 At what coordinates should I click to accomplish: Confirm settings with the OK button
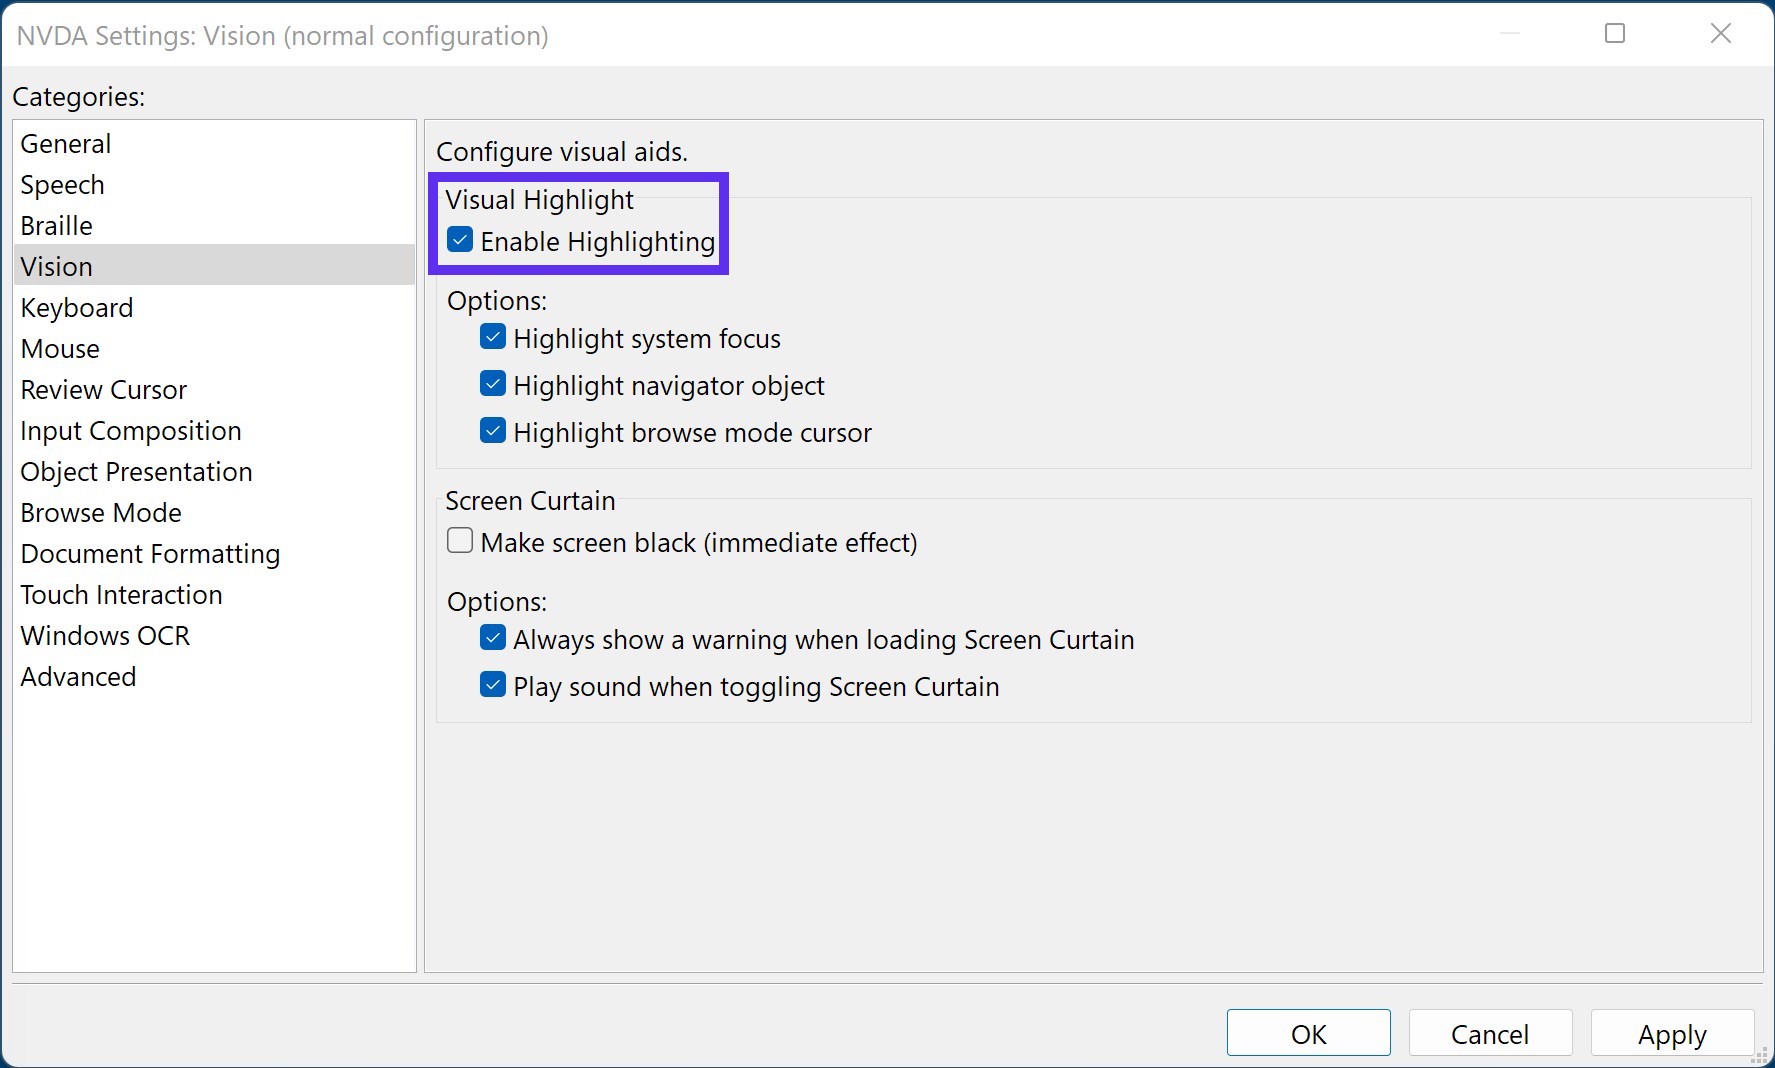[x=1308, y=1033]
